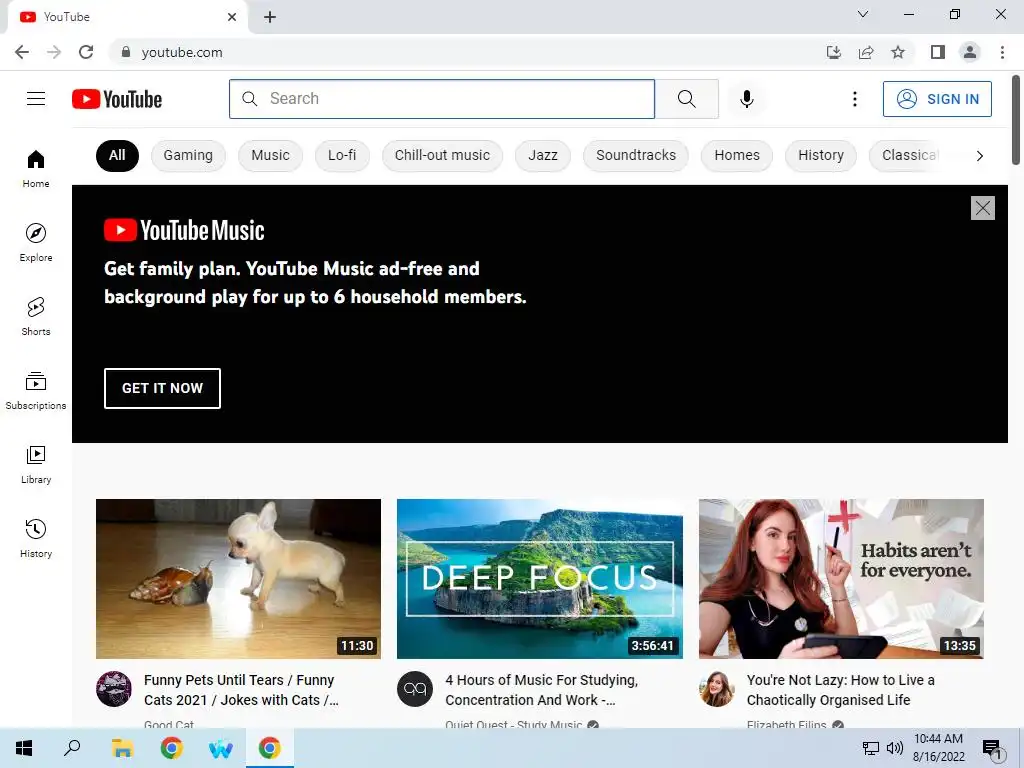This screenshot has width=1024, height=768.
Task: Click GET IT NOW button
Action: [x=162, y=388]
